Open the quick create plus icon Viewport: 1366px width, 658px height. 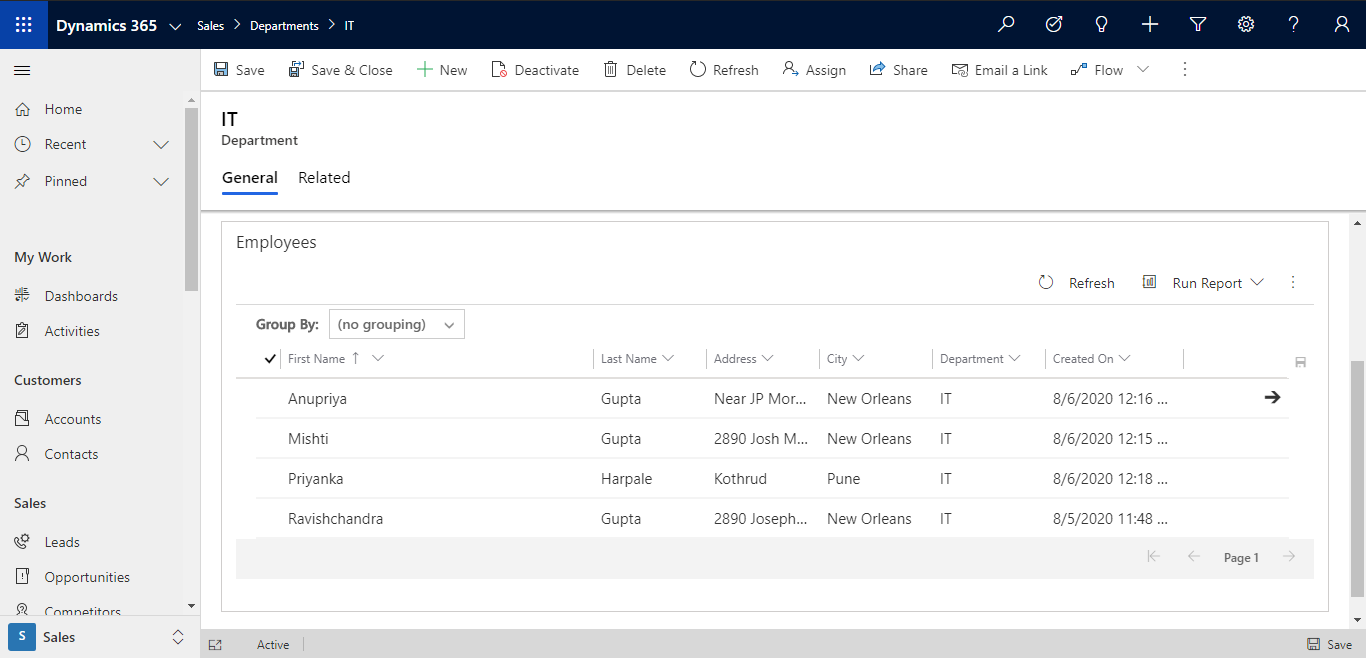pyautogui.click(x=1149, y=24)
